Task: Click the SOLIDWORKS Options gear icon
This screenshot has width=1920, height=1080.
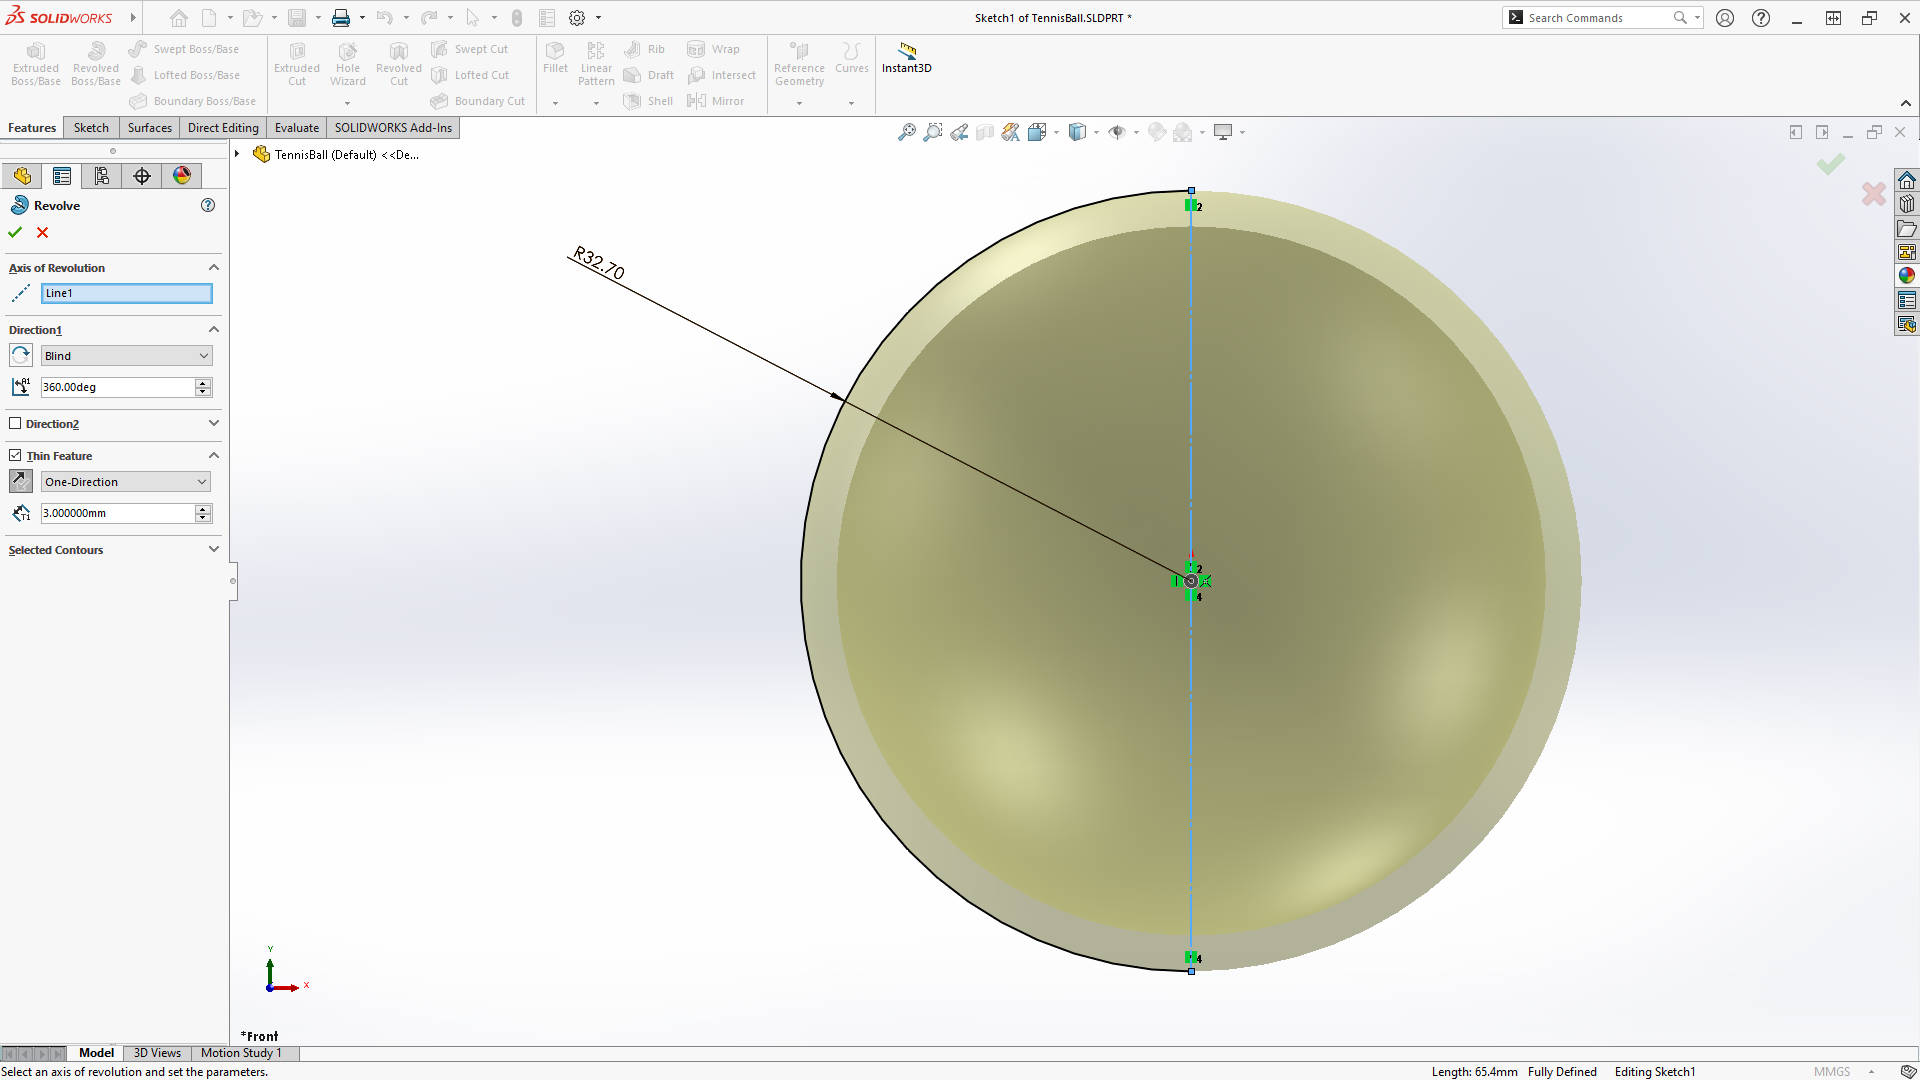Action: [577, 18]
